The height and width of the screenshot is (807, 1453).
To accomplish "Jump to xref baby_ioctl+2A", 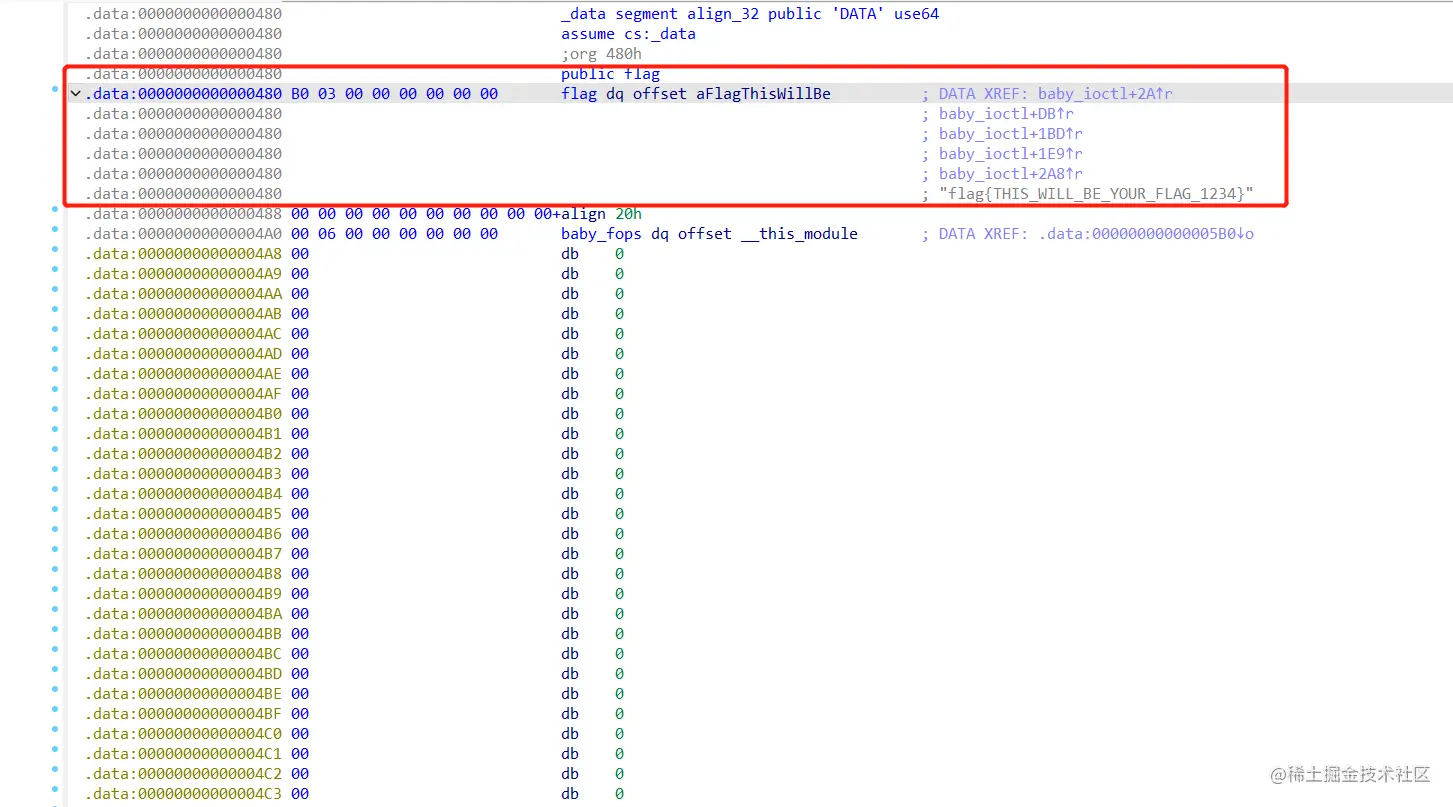I will coord(1105,94).
